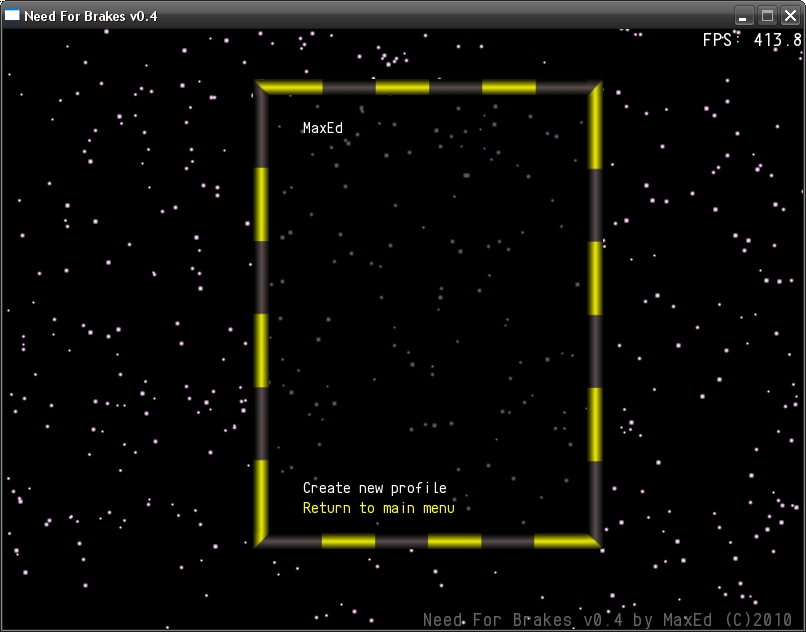The image size is (806, 632).
Task: Select the MaxEd profile
Action: (323, 128)
